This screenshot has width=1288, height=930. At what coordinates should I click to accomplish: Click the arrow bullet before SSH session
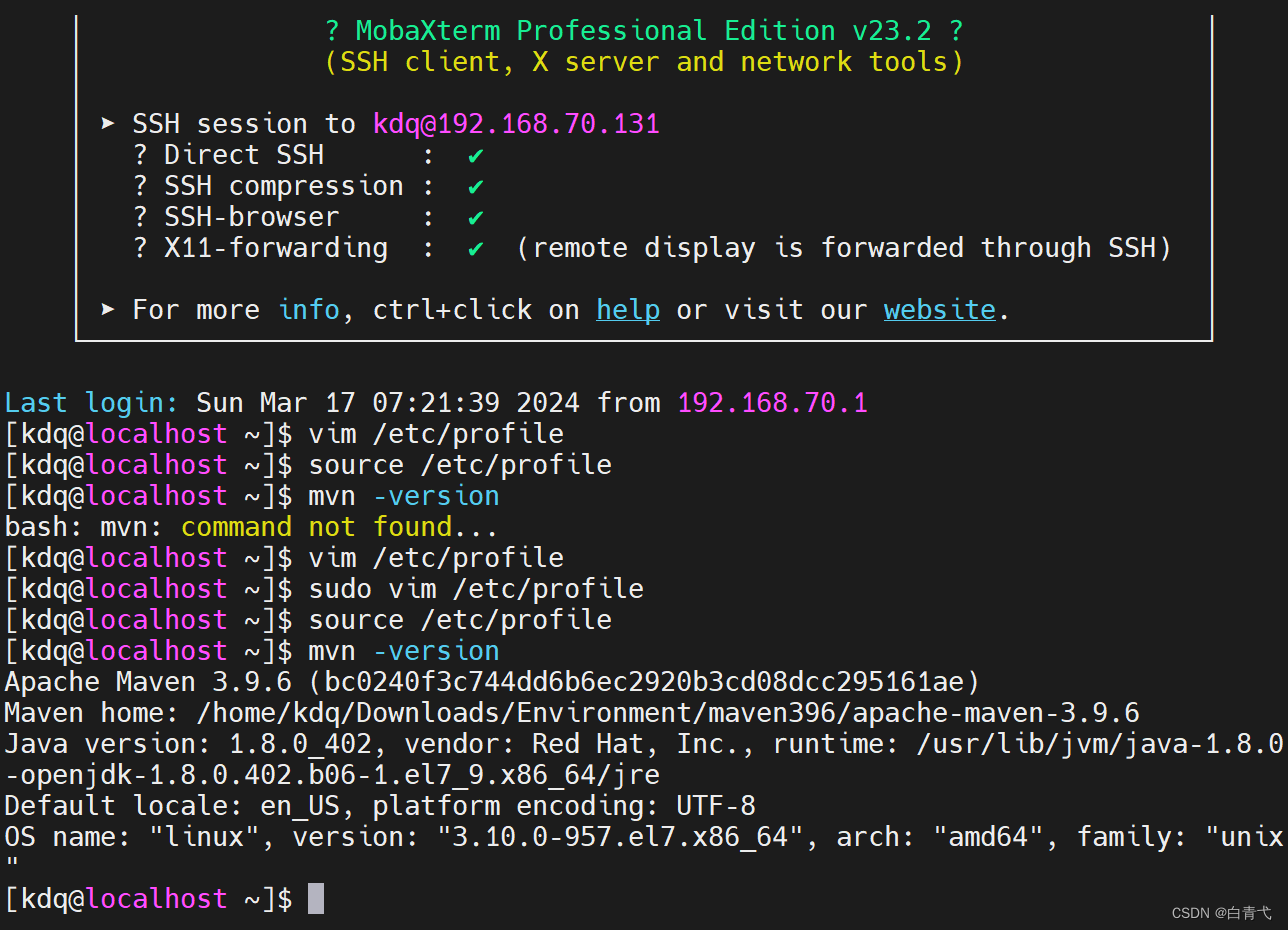[x=108, y=124]
